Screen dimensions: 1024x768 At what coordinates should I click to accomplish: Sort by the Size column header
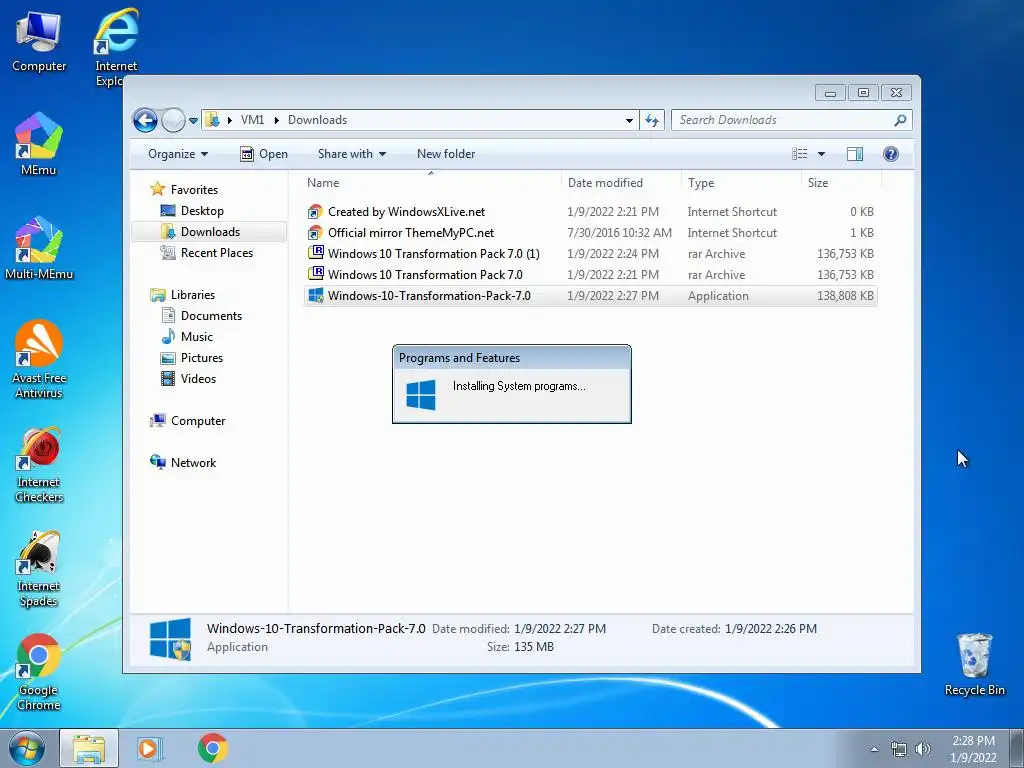click(840, 183)
